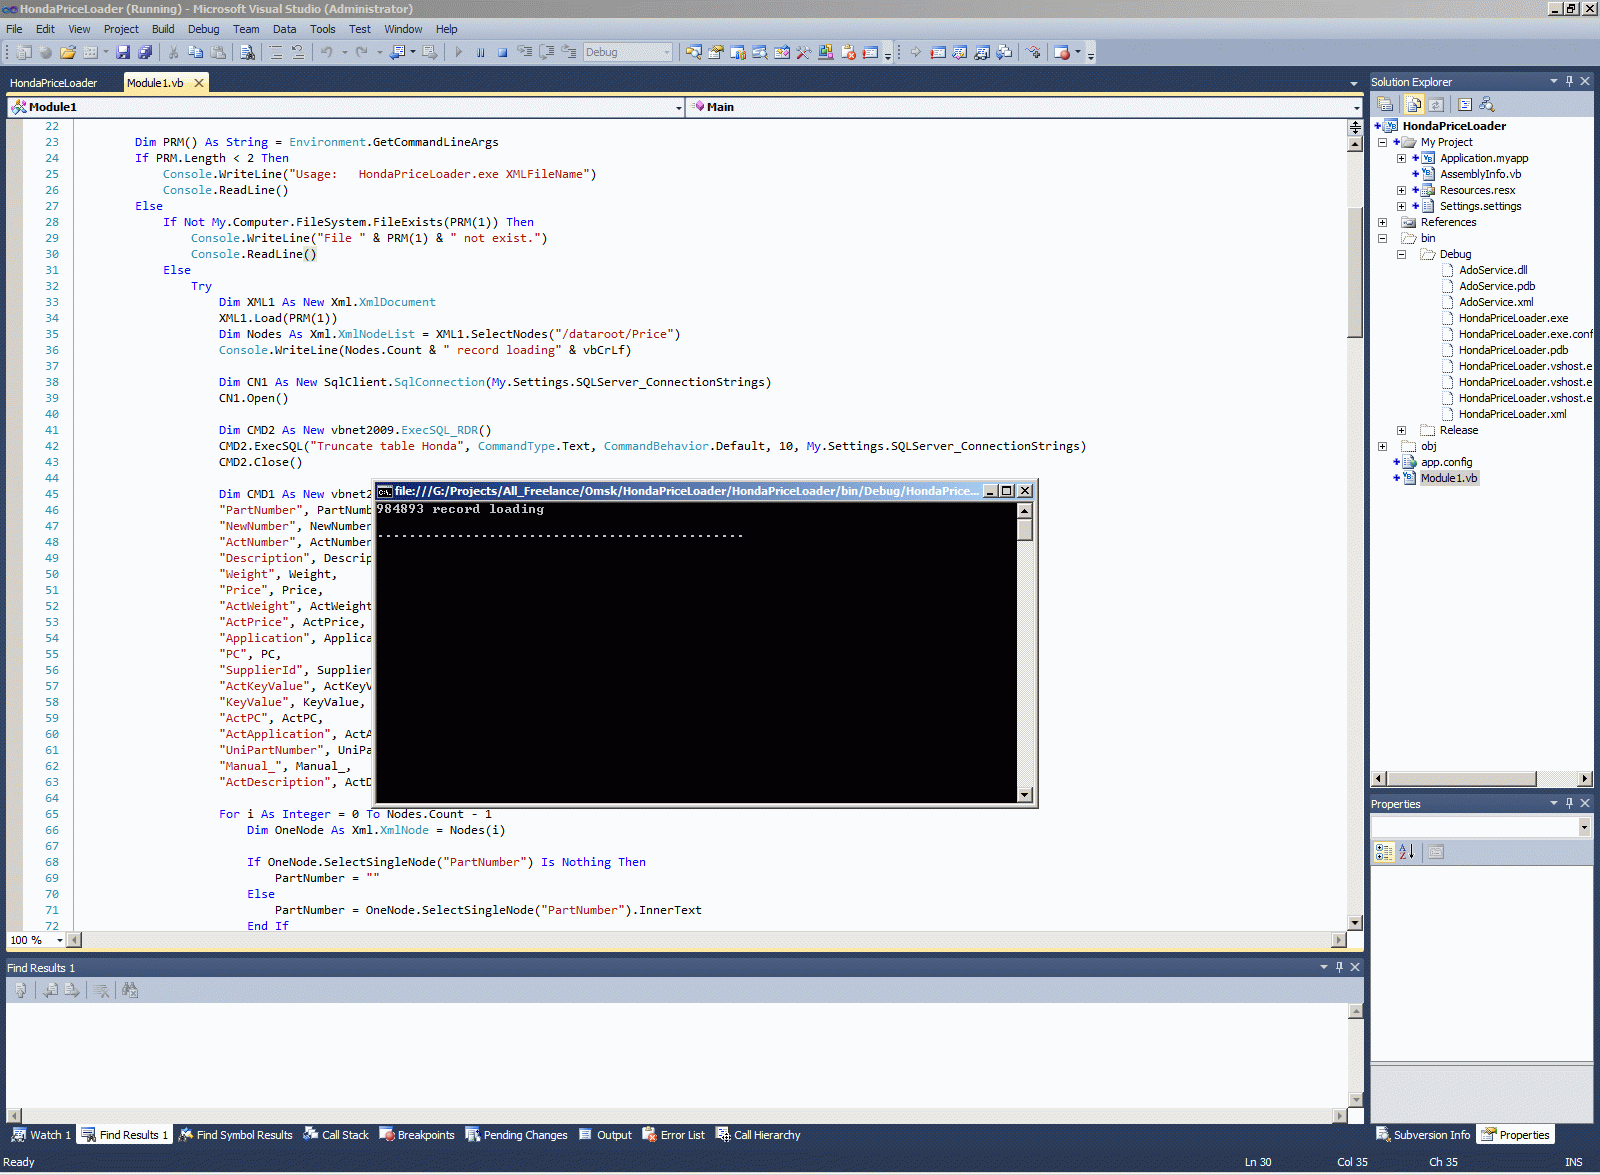
Task: Click the View Class Diagram icon
Action: [1487, 104]
